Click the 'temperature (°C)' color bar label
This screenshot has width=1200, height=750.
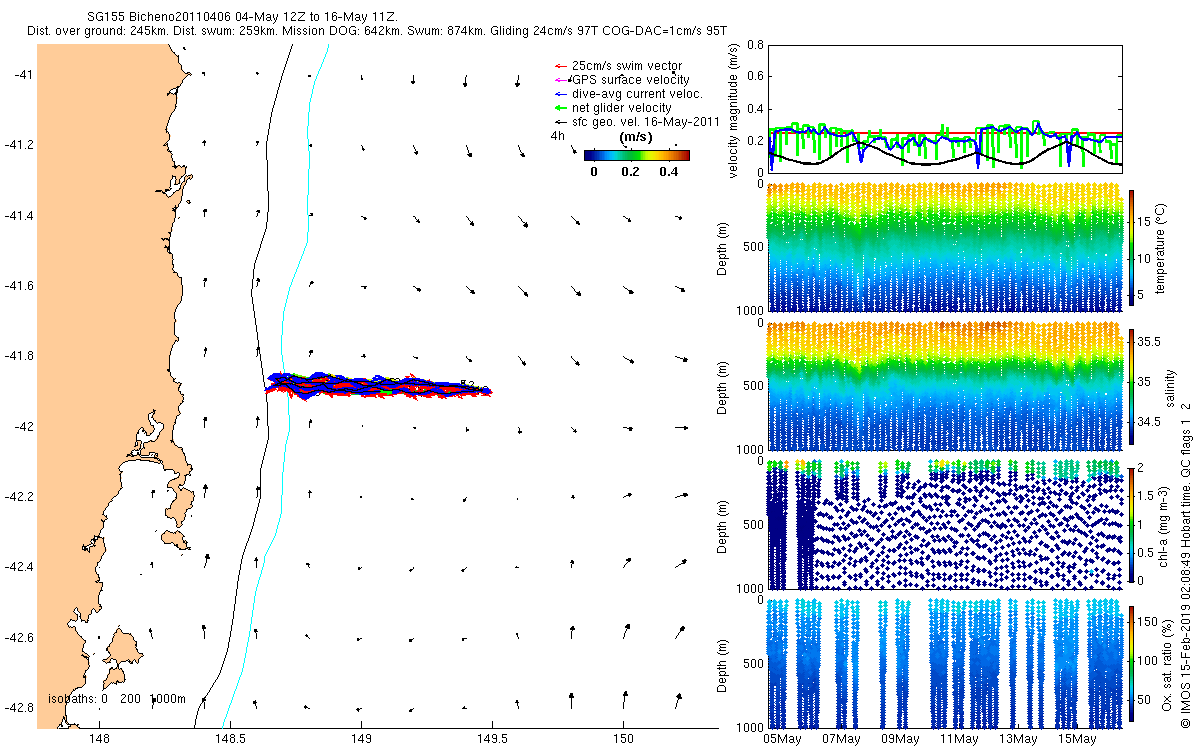[1161, 248]
